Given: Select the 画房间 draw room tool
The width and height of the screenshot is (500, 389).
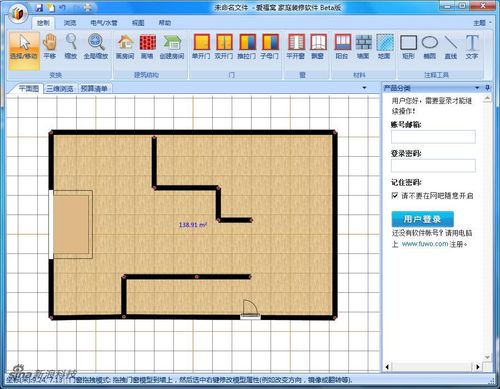Looking at the screenshot, I should click(125, 47).
